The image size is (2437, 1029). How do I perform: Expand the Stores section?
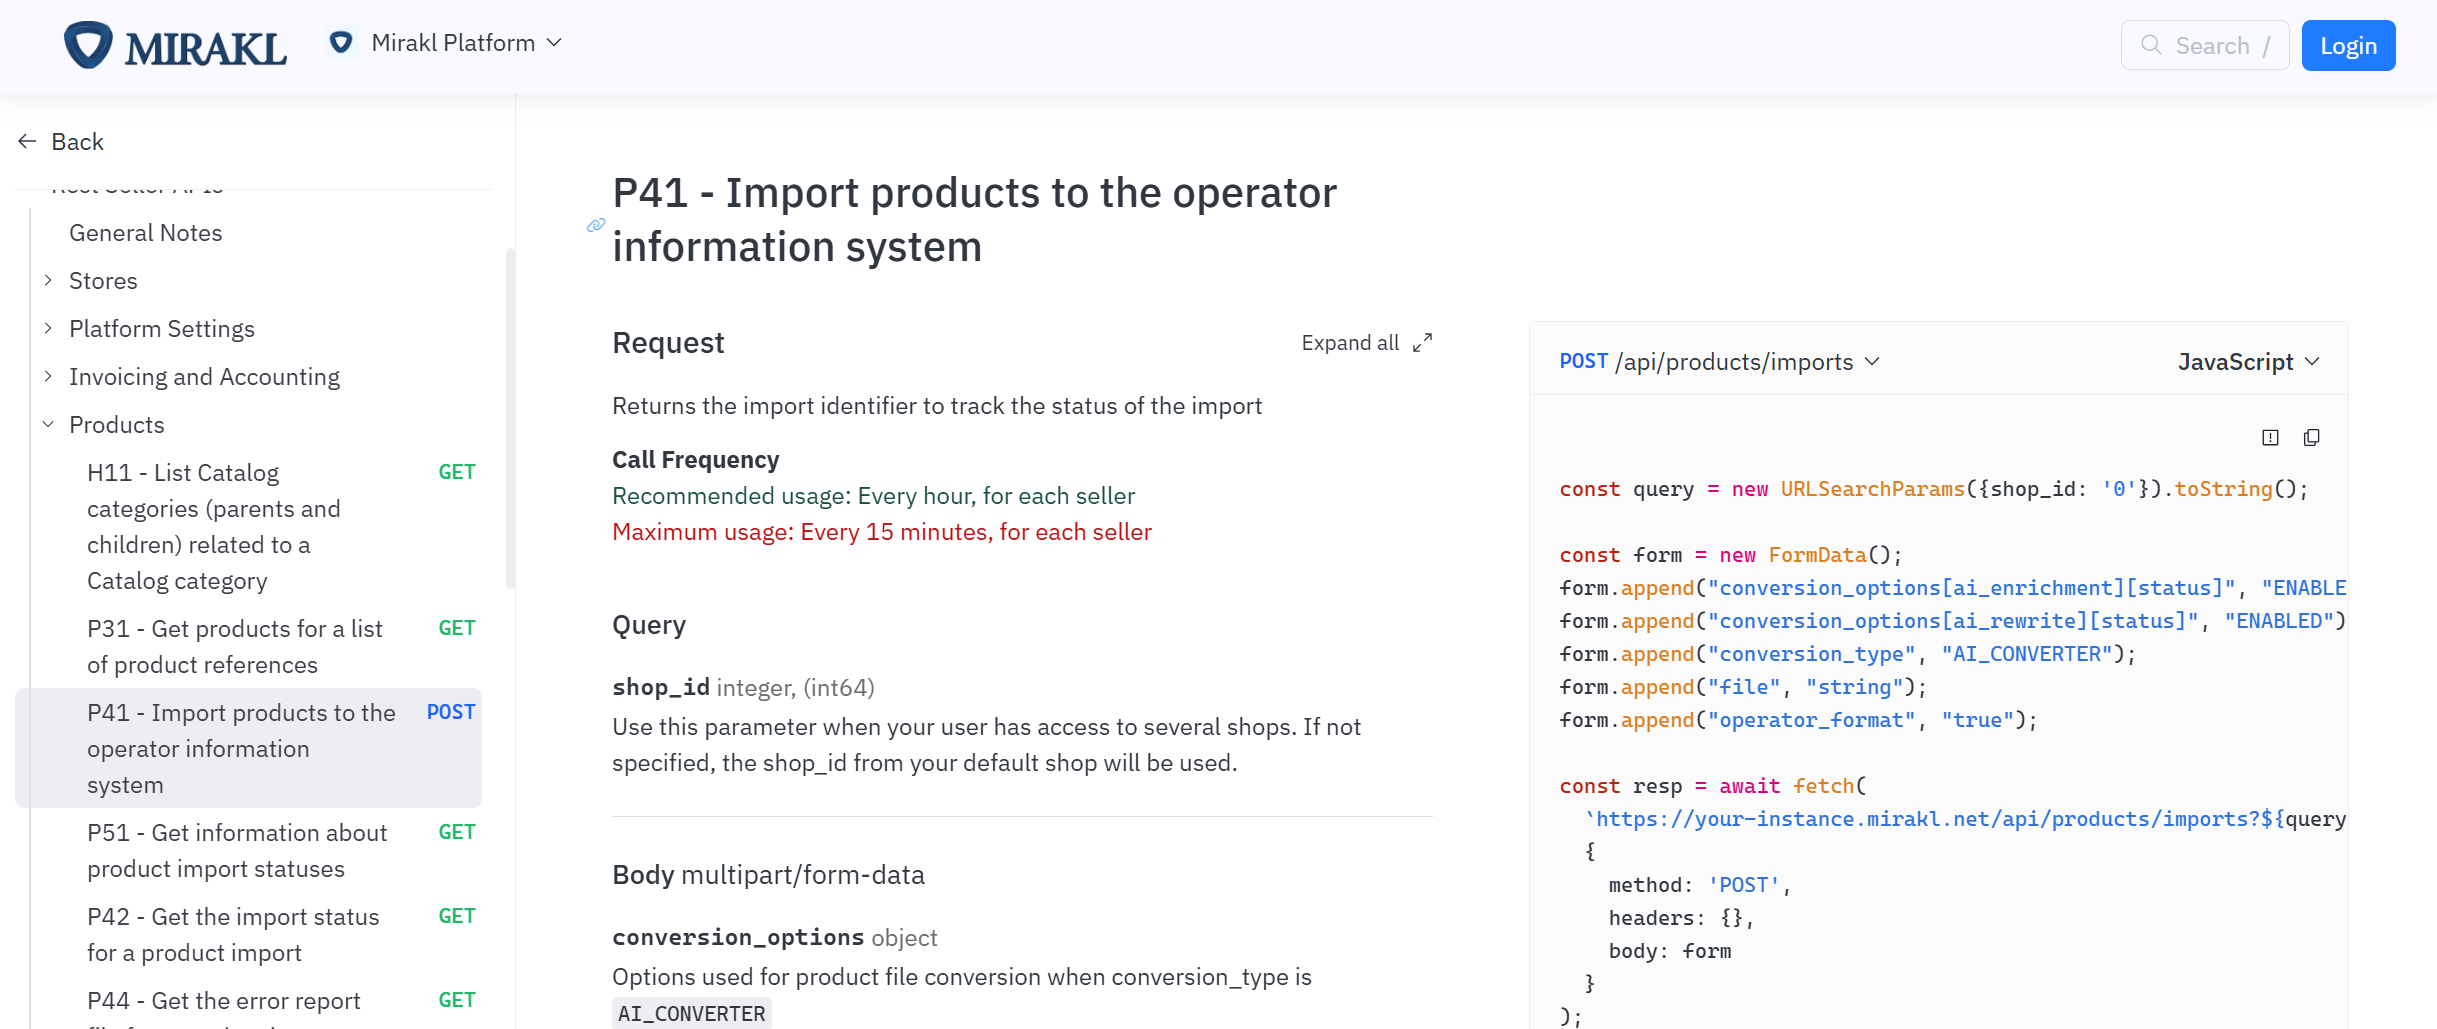pos(49,280)
